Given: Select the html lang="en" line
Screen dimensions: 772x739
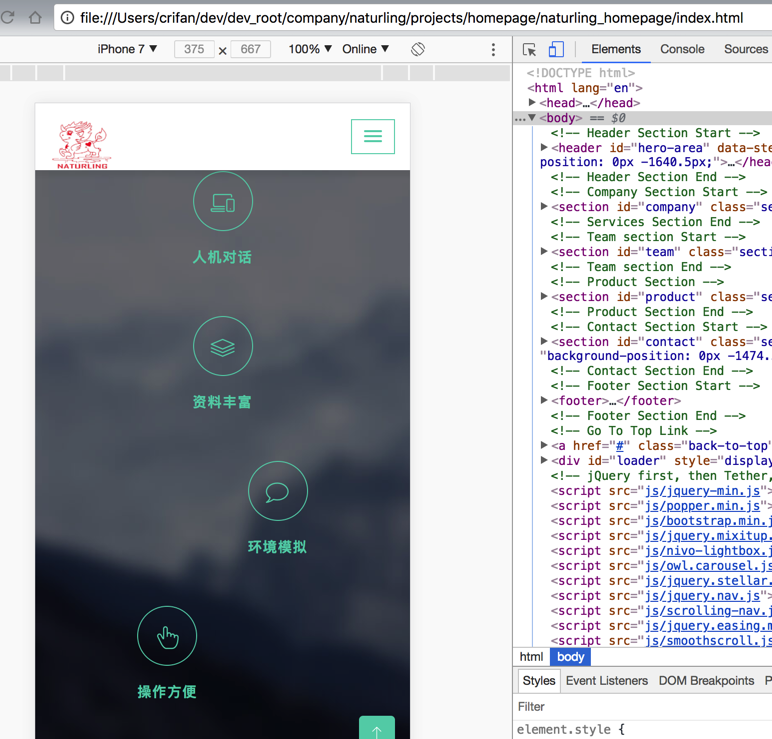Looking at the screenshot, I should 584,88.
